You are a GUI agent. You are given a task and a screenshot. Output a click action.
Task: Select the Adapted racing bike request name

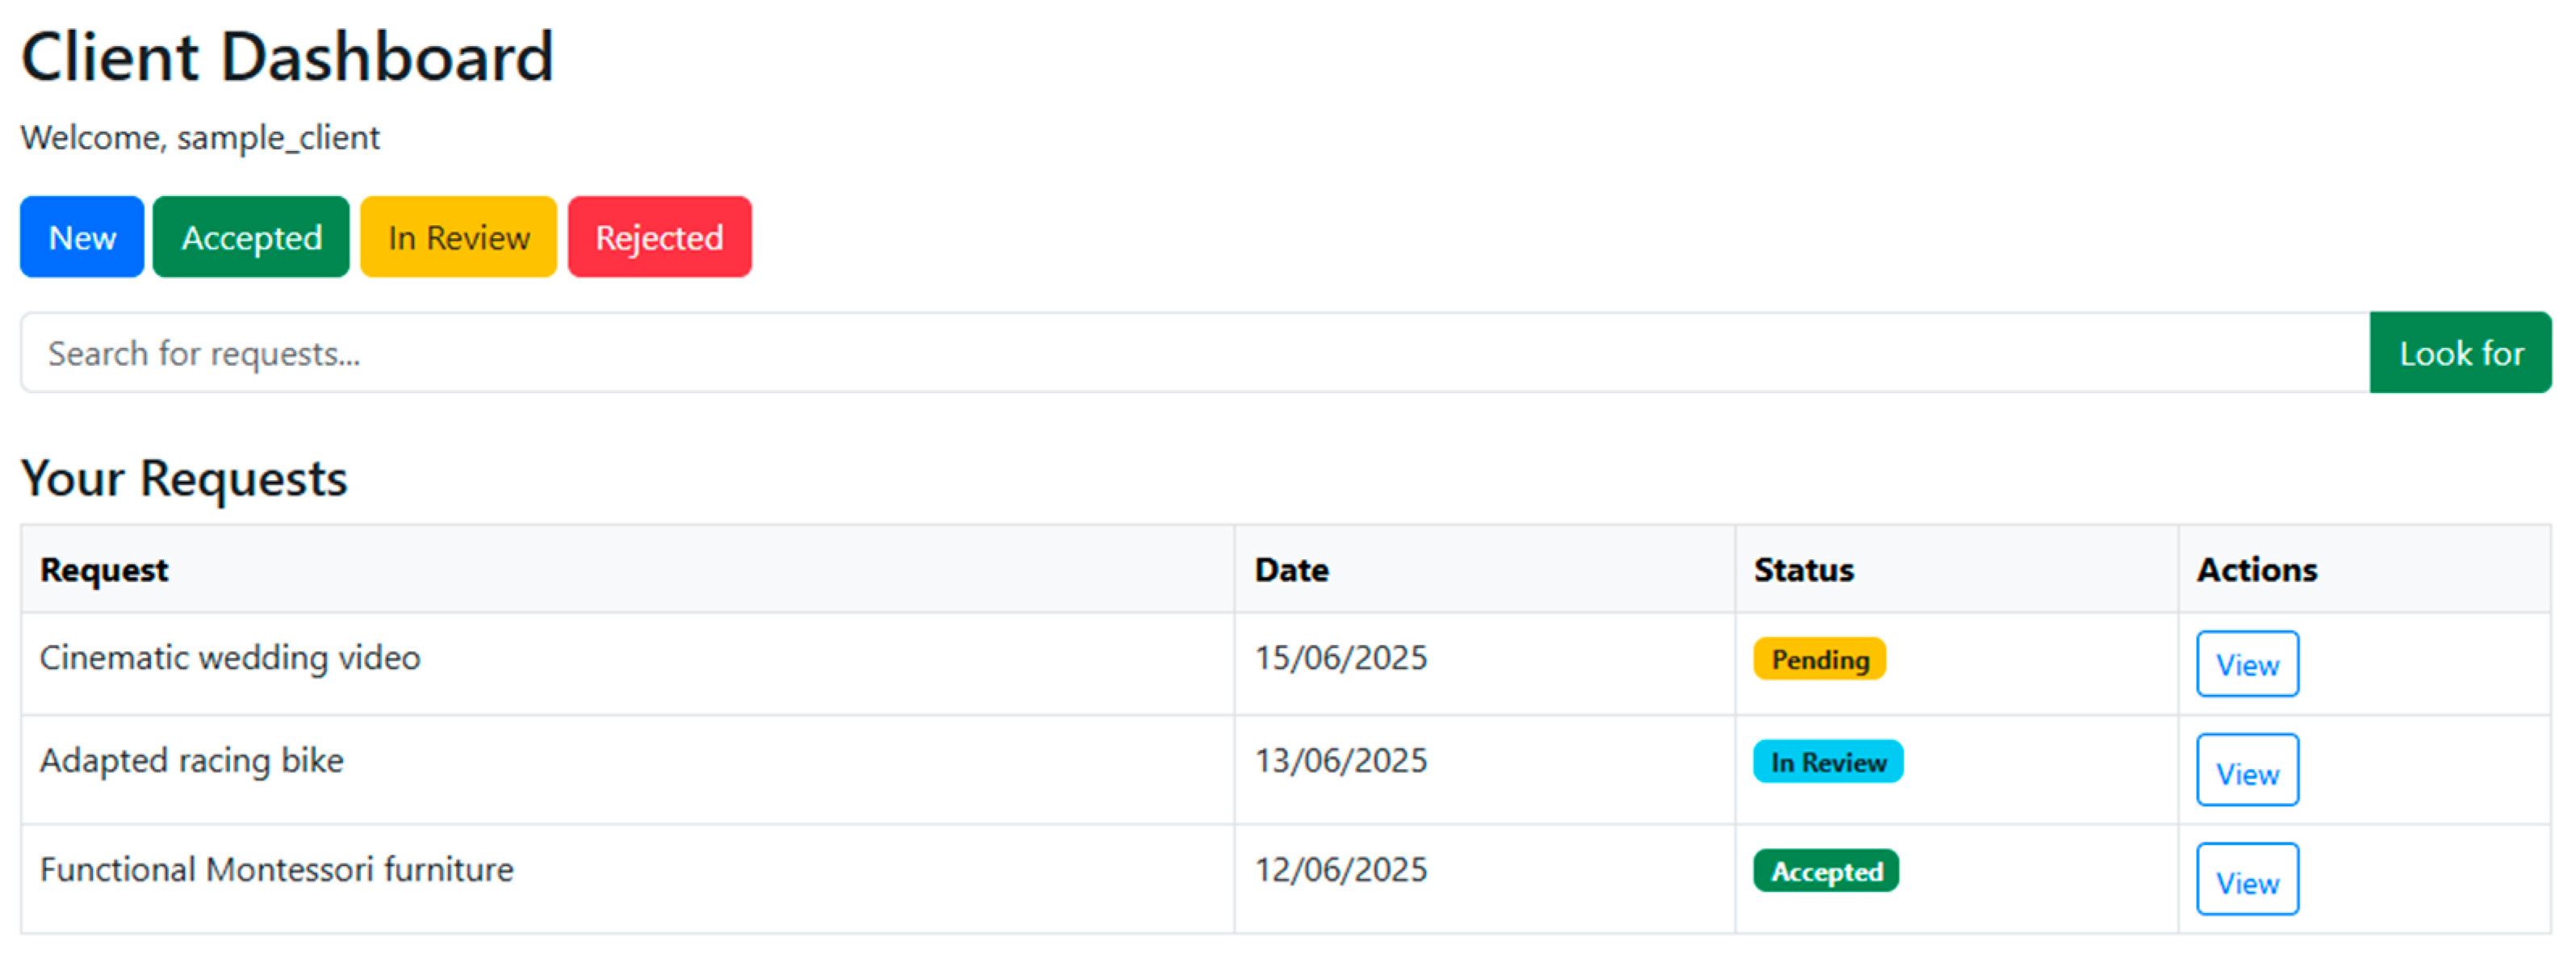coord(192,761)
